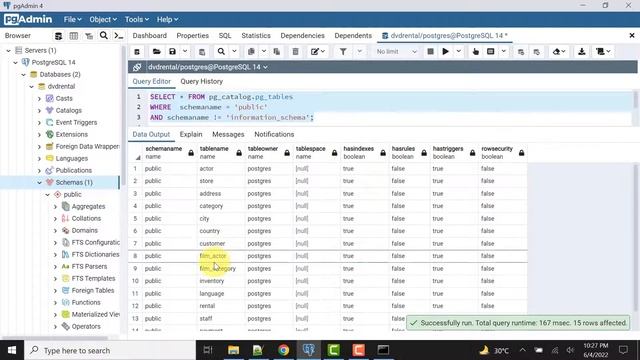Execute the query with the play button
This screenshot has height=360, width=640.
[446, 51]
